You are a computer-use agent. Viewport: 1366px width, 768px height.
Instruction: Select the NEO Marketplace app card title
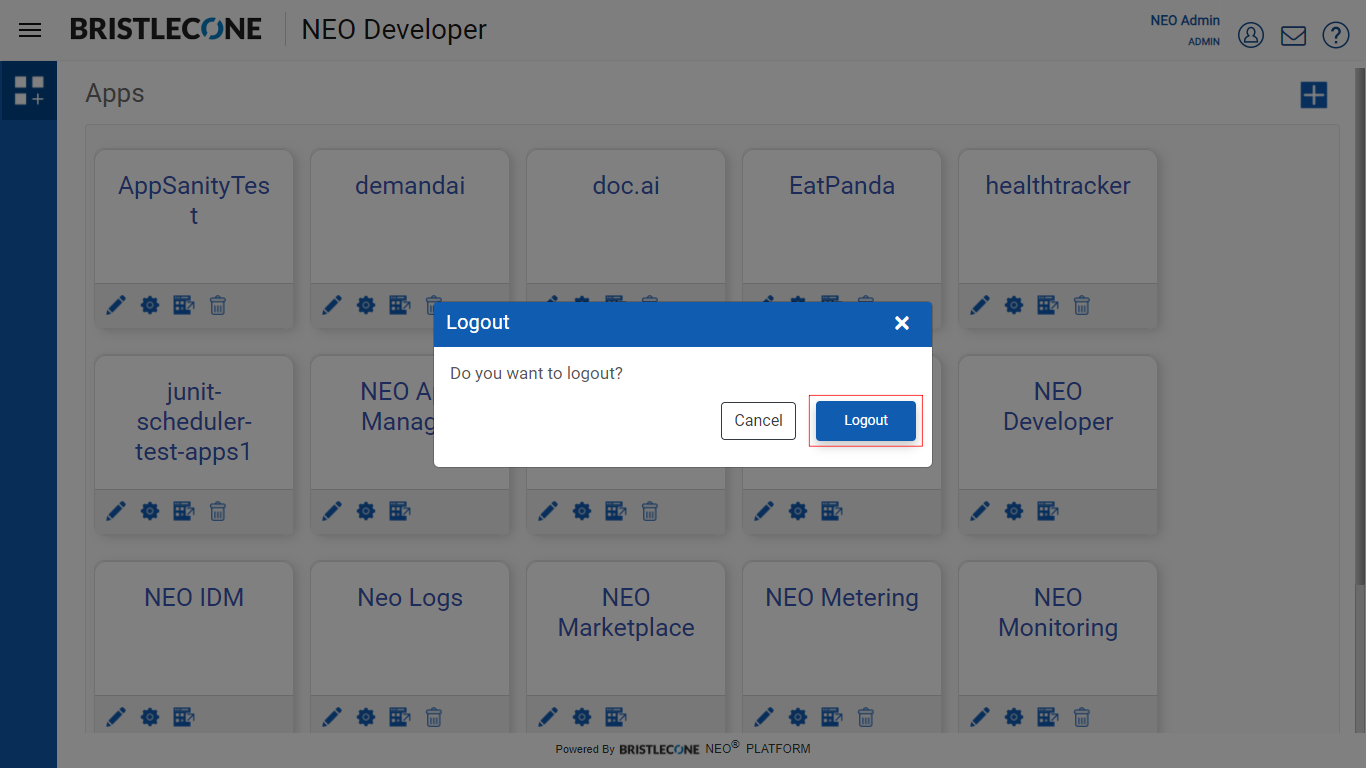click(626, 612)
